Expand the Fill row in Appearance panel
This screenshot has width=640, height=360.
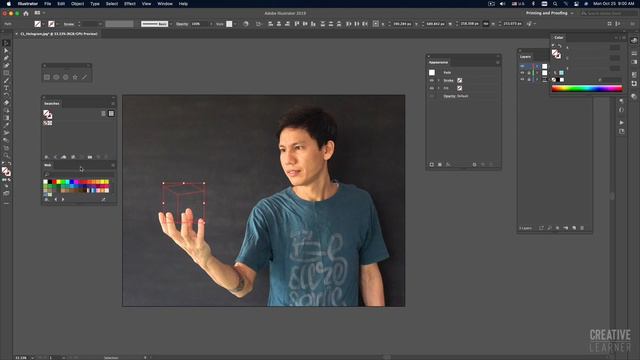tap(439, 88)
